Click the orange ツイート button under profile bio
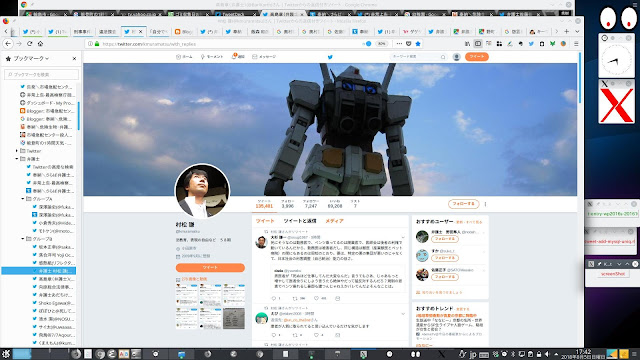 pos(210,267)
